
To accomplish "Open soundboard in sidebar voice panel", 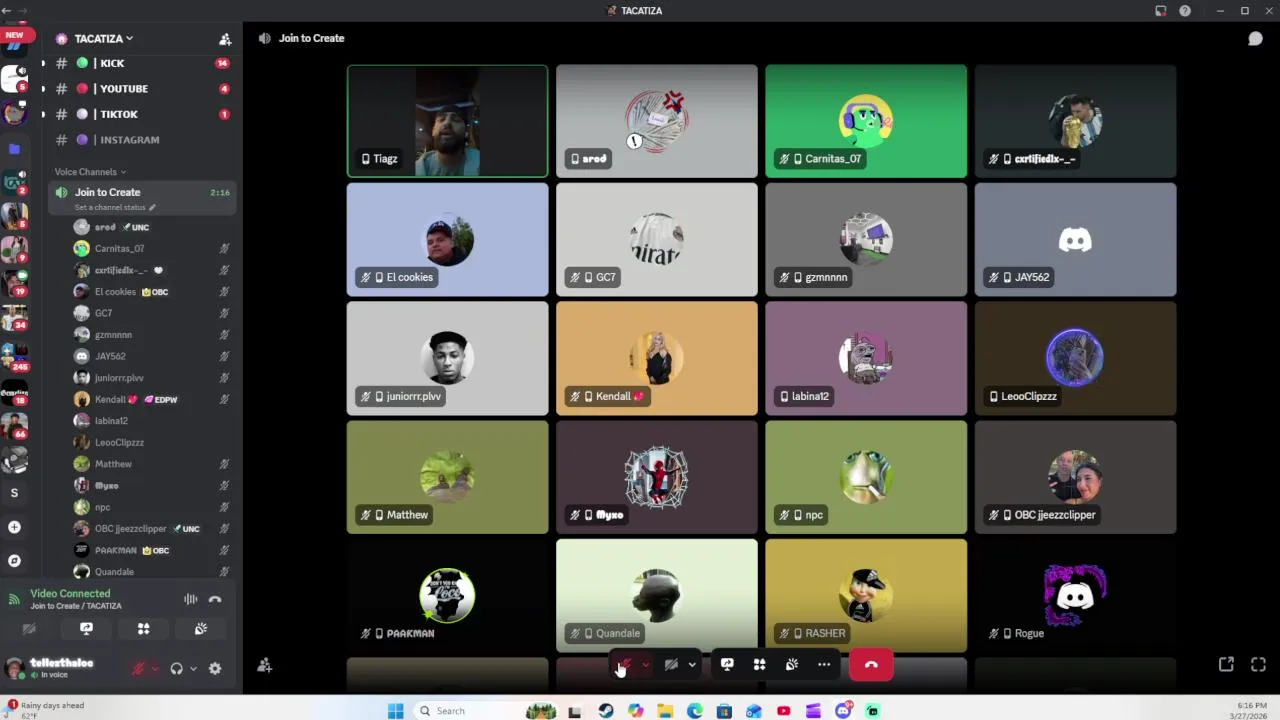I will point(201,629).
